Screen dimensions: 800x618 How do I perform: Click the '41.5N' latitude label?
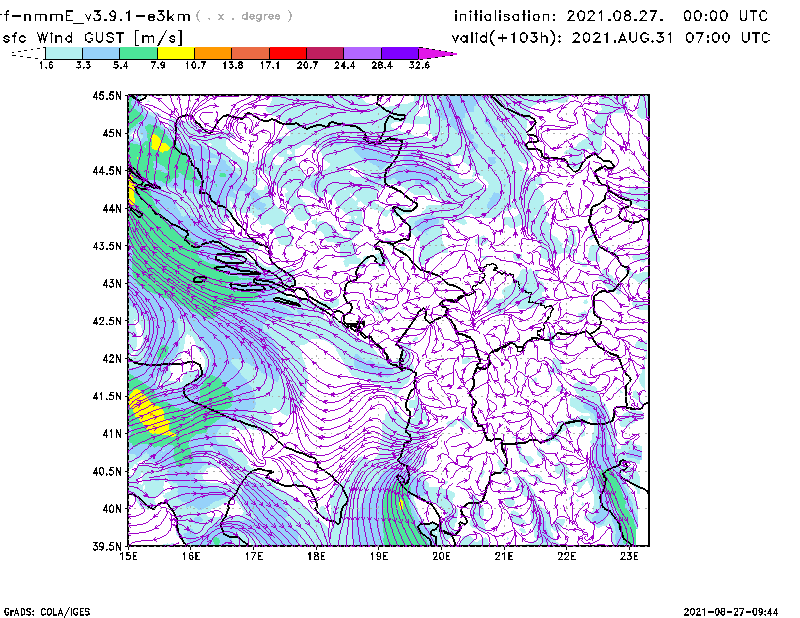pos(107,396)
